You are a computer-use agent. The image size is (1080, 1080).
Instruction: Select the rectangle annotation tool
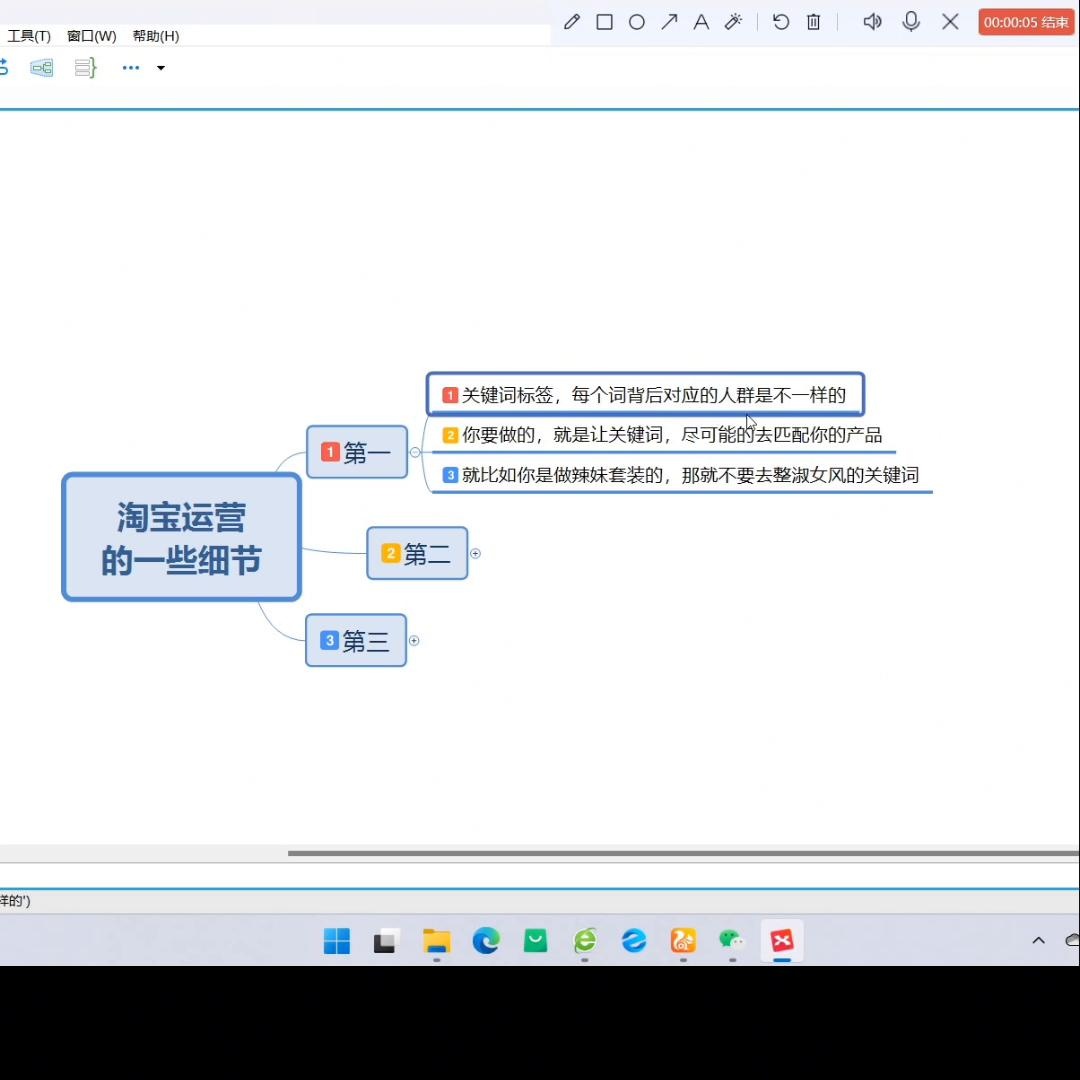click(x=604, y=22)
